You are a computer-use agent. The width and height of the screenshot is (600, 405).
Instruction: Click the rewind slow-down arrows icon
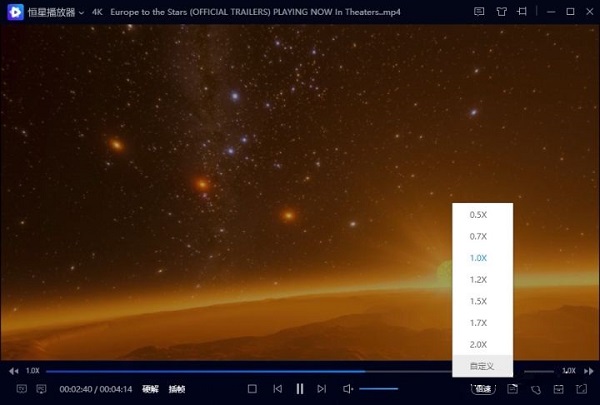(14, 371)
